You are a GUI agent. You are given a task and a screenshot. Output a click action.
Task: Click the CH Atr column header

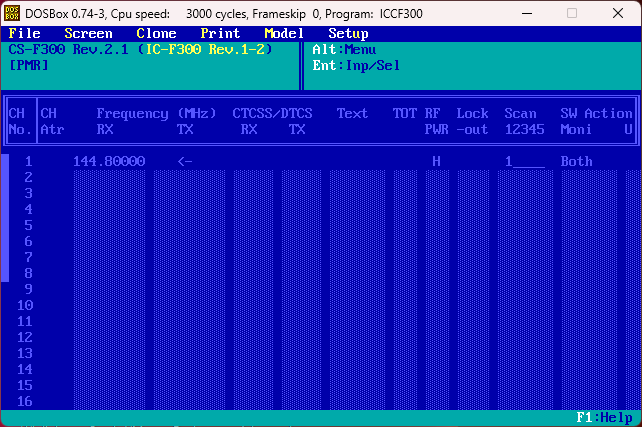click(52, 121)
